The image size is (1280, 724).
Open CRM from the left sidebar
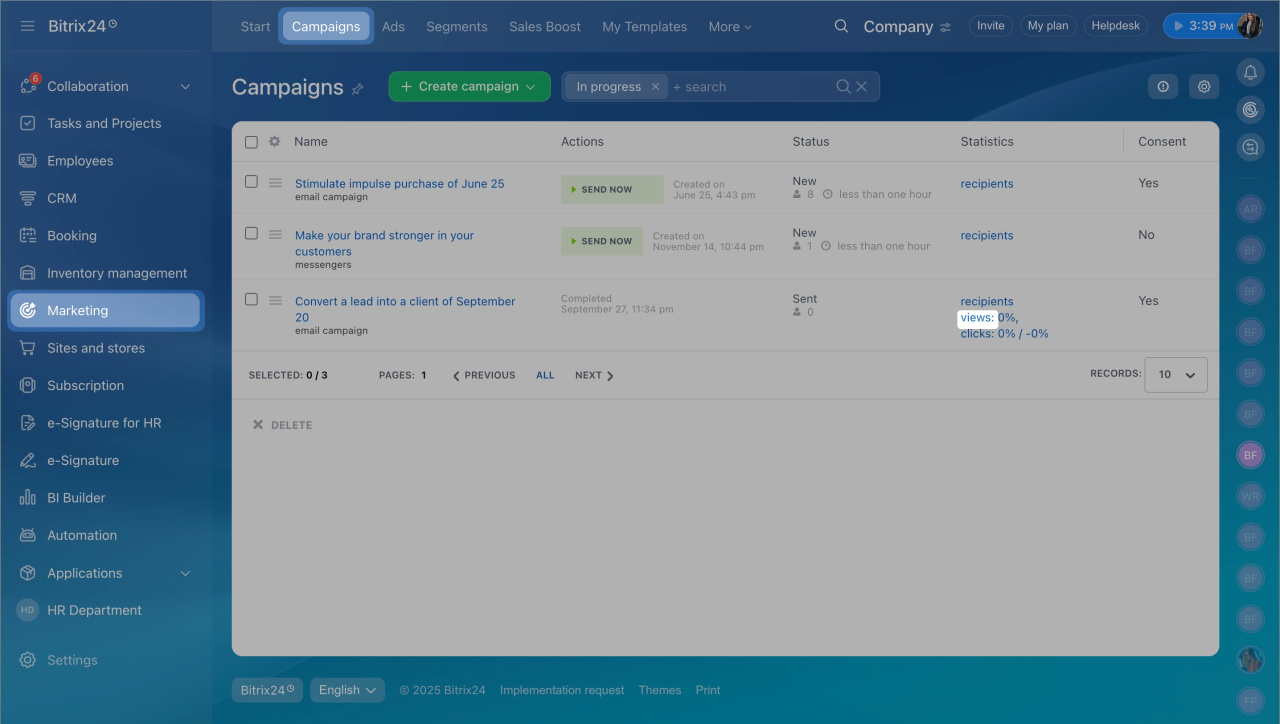(62, 198)
